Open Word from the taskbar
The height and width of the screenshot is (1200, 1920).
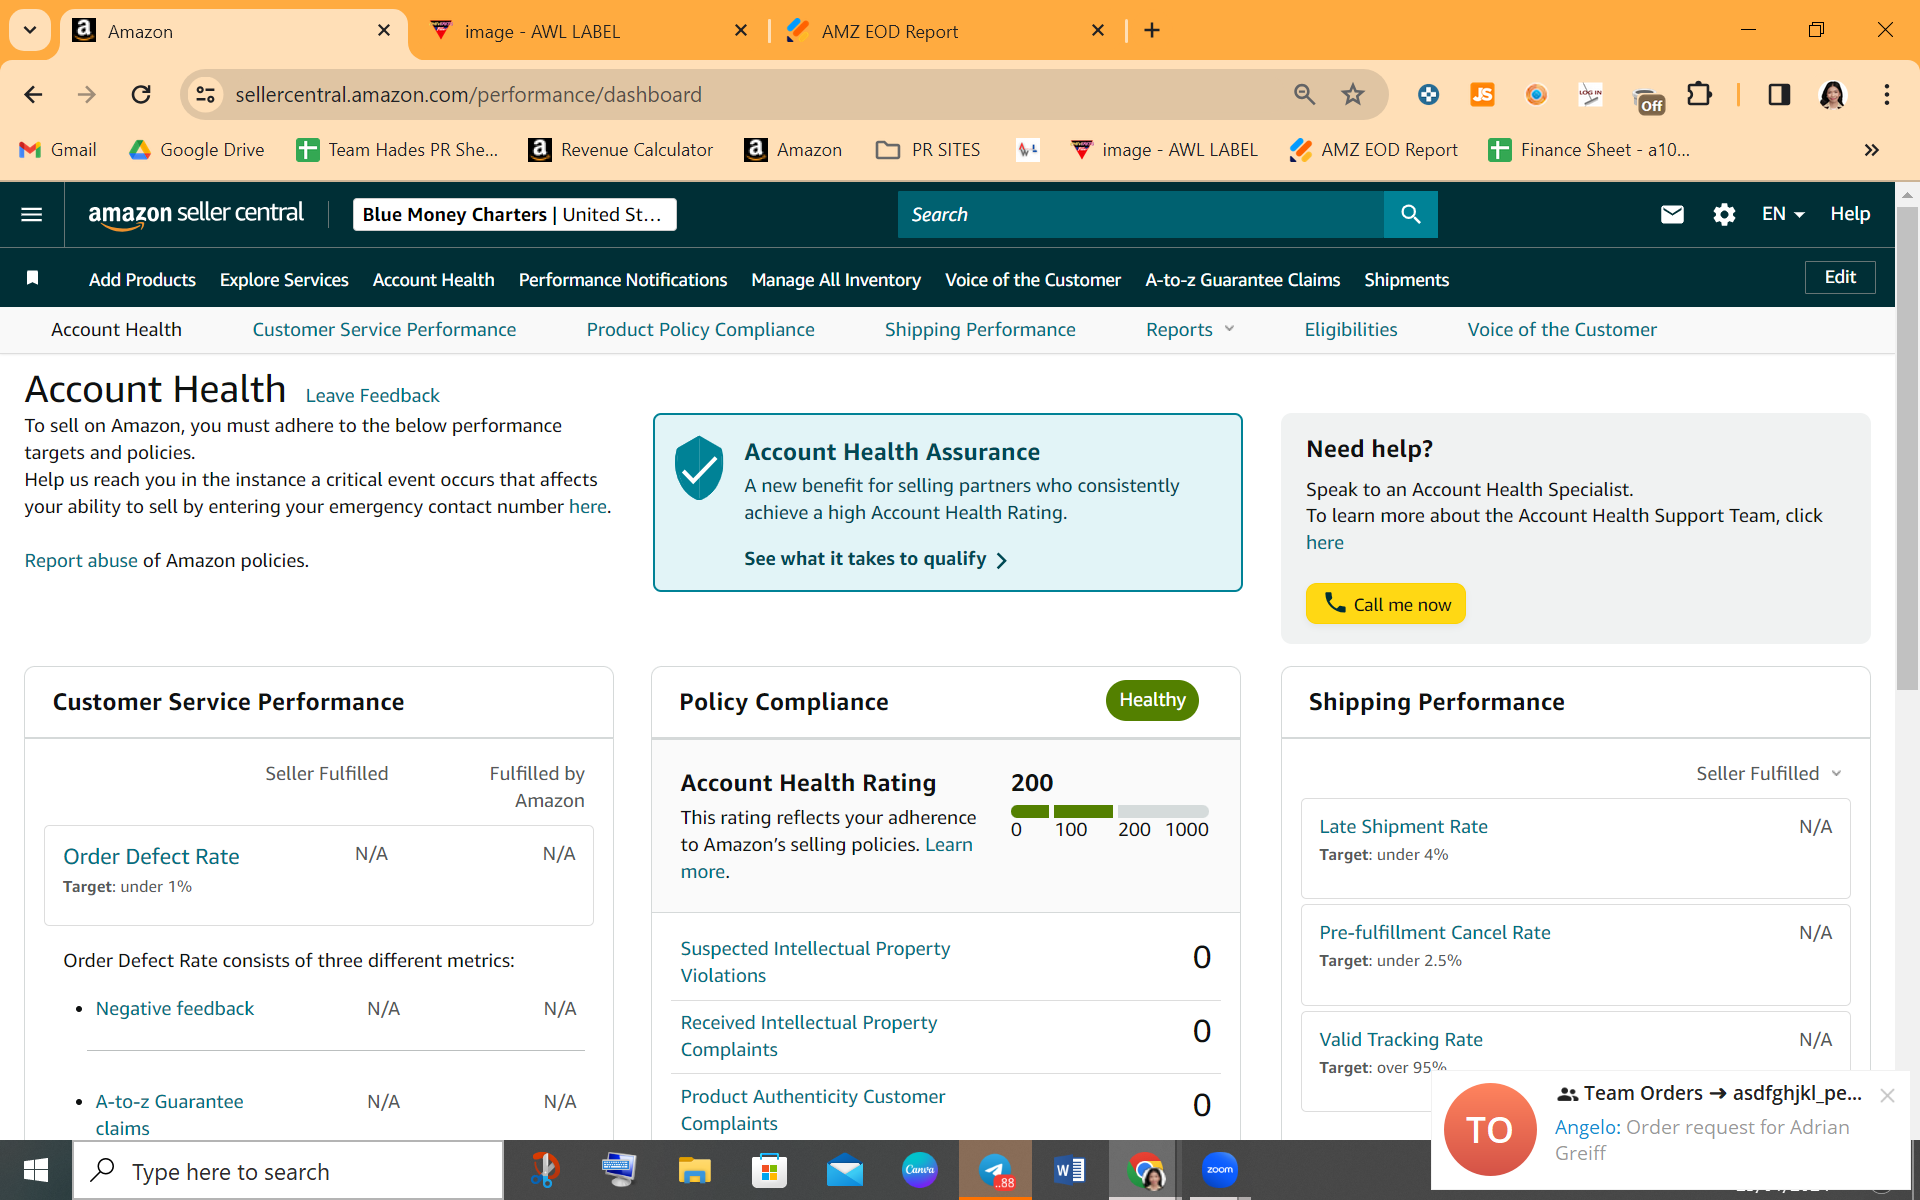click(x=1069, y=1170)
